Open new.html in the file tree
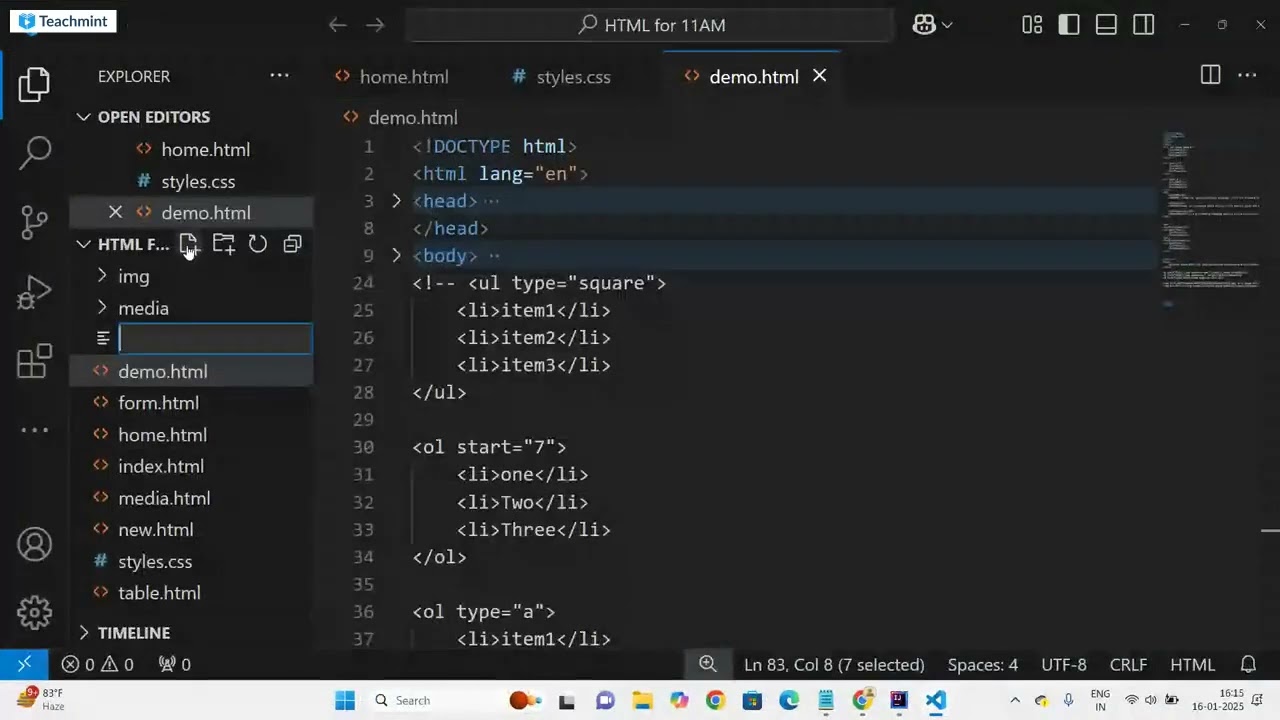This screenshot has width=1280, height=720. click(x=155, y=530)
